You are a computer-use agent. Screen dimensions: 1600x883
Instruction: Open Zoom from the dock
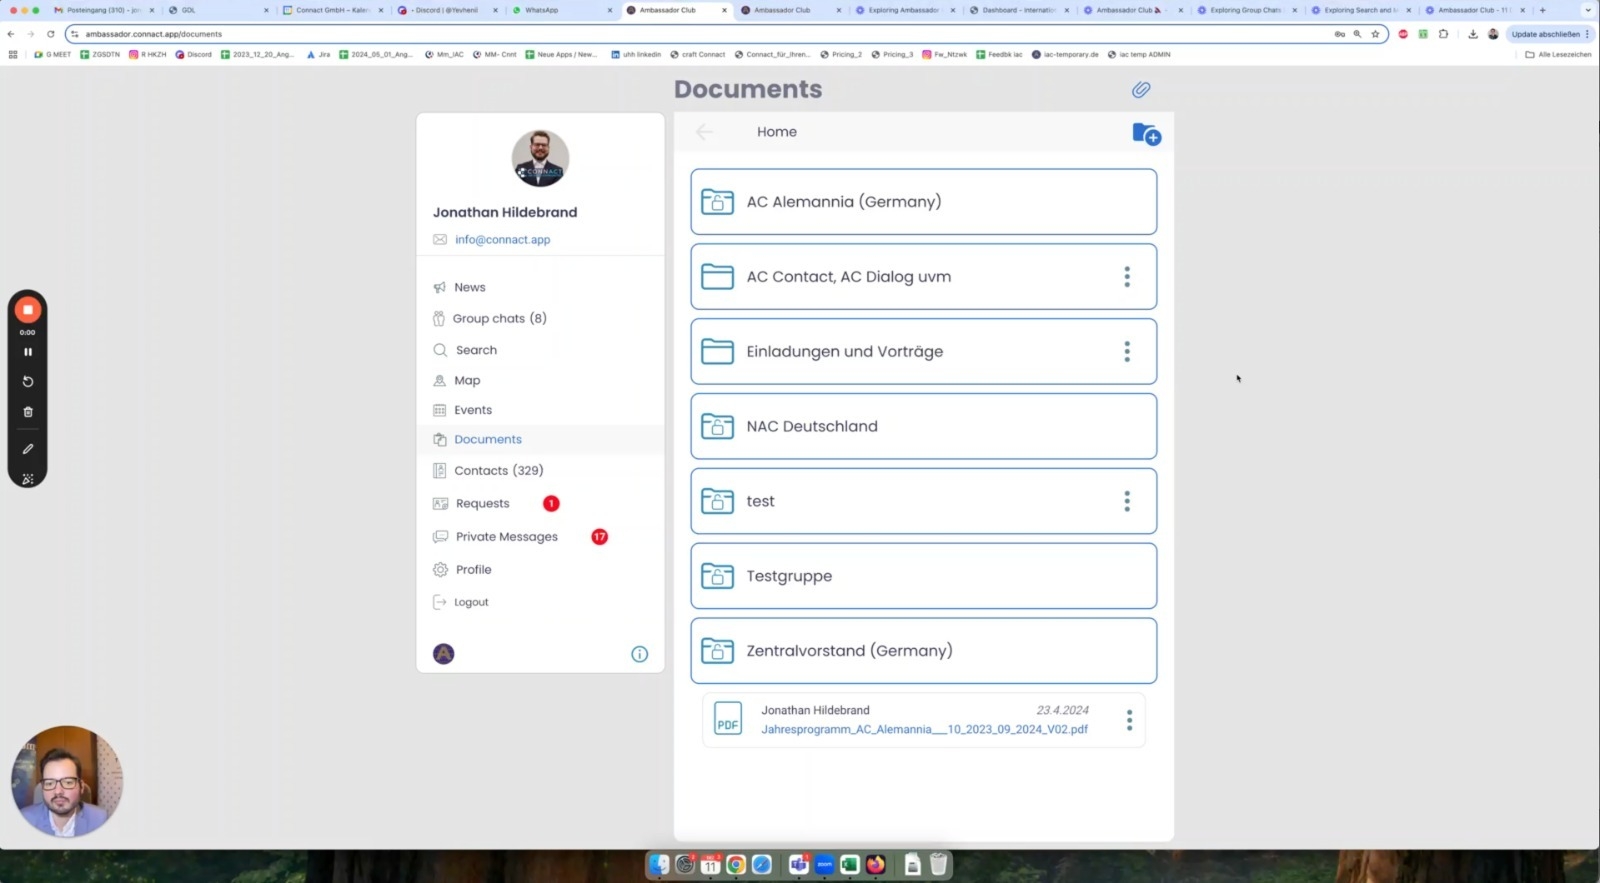click(x=825, y=865)
